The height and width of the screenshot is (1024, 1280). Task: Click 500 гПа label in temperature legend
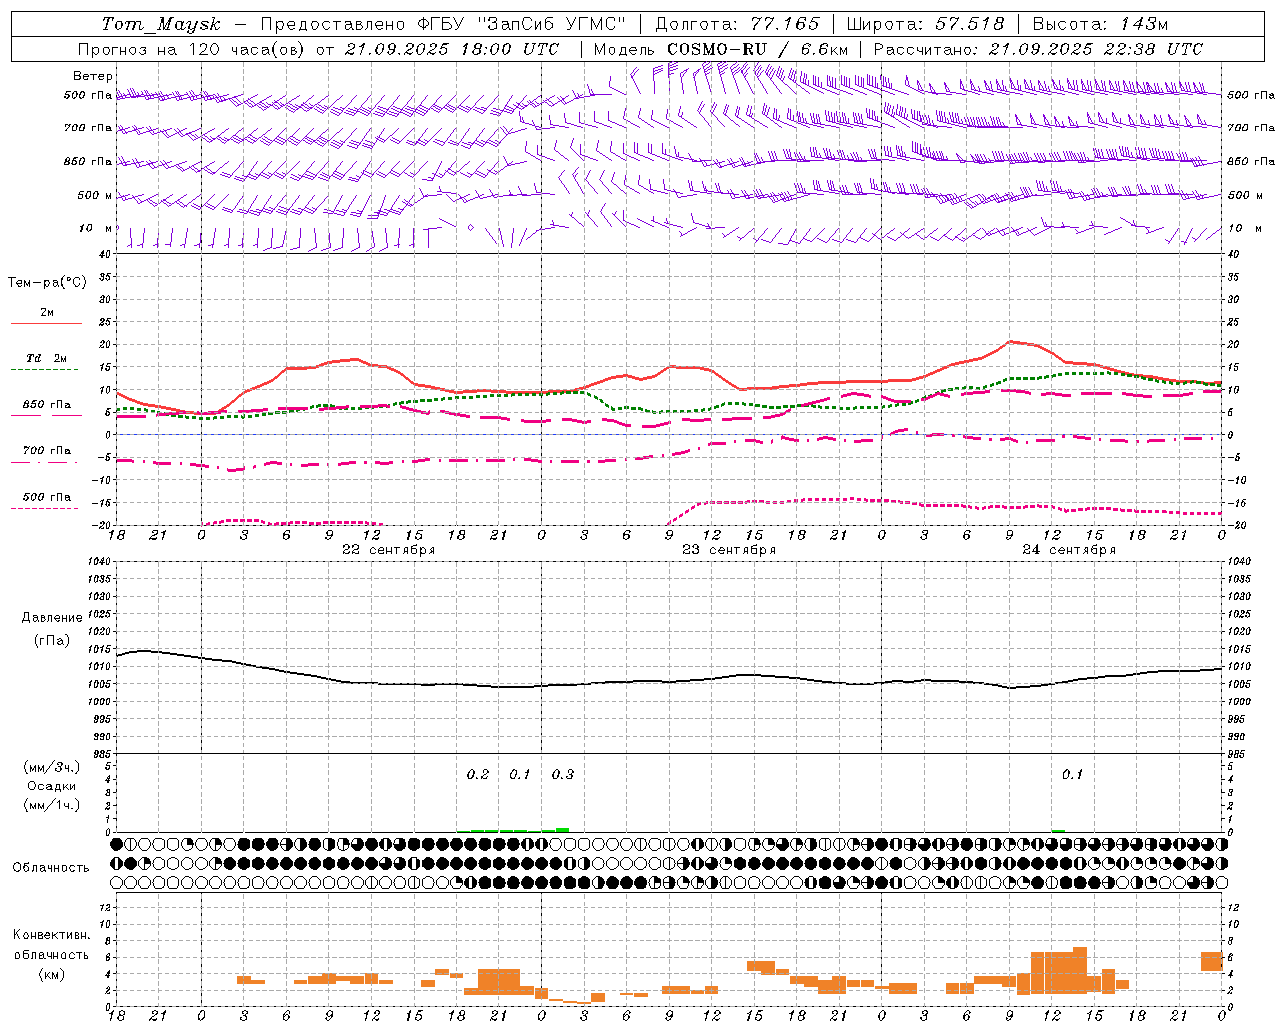47,496
